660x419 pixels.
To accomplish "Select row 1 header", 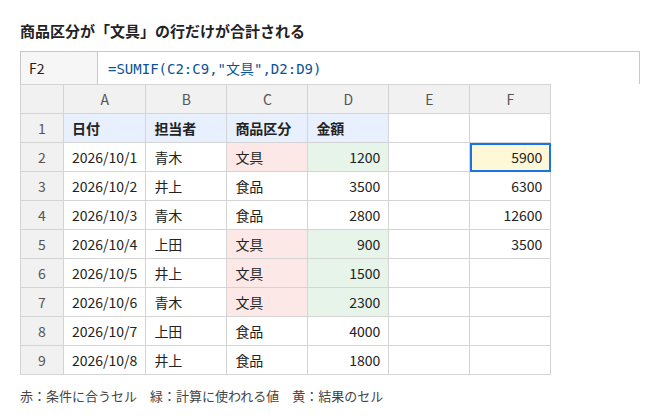I will (42, 128).
